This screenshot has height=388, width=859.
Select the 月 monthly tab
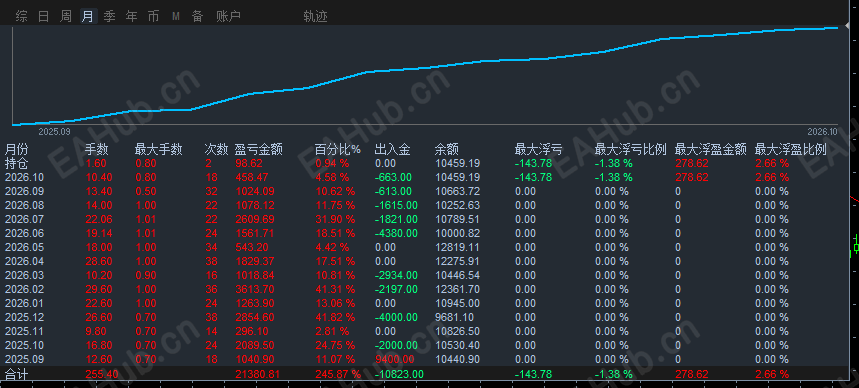tap(88, 16)
